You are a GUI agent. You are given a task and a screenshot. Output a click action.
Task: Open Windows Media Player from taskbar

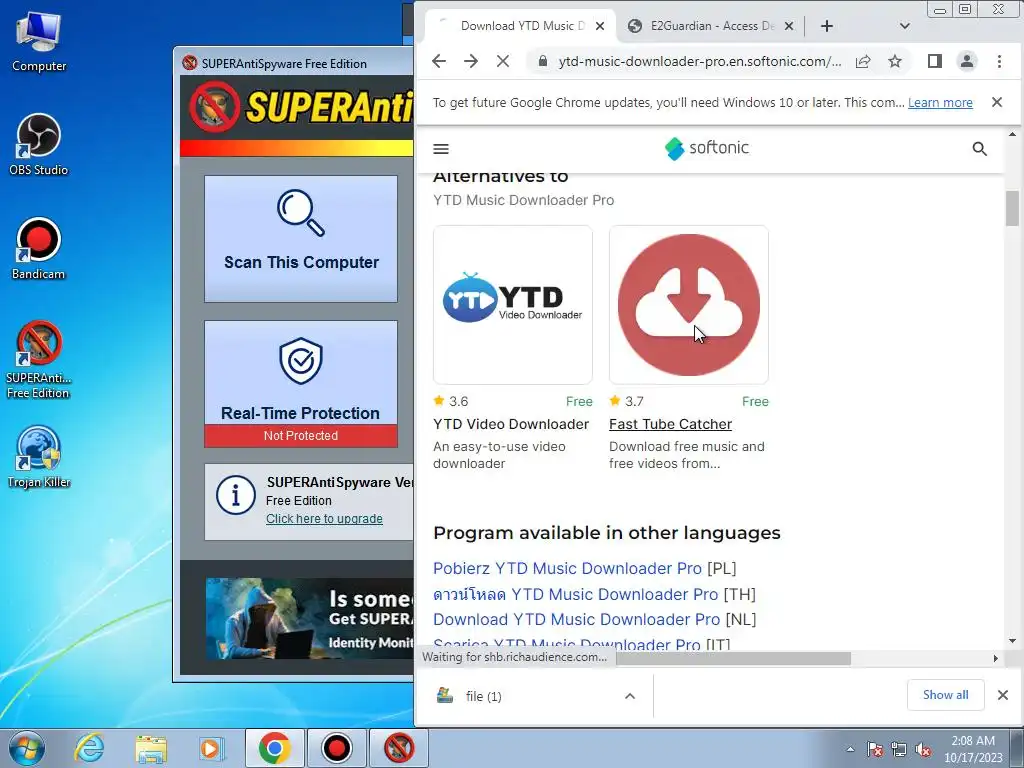point(212,748)
